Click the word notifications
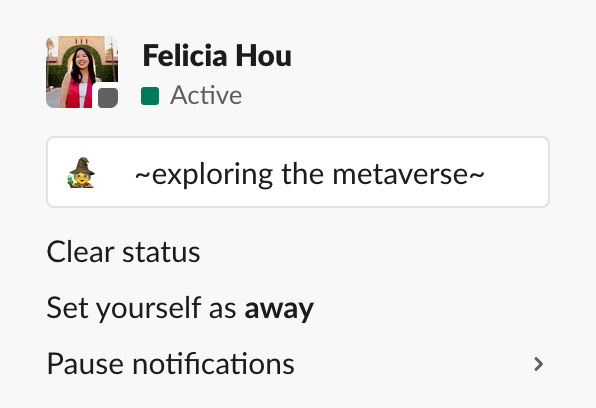This screenshot has width=596, height=408. pos(213,364)
